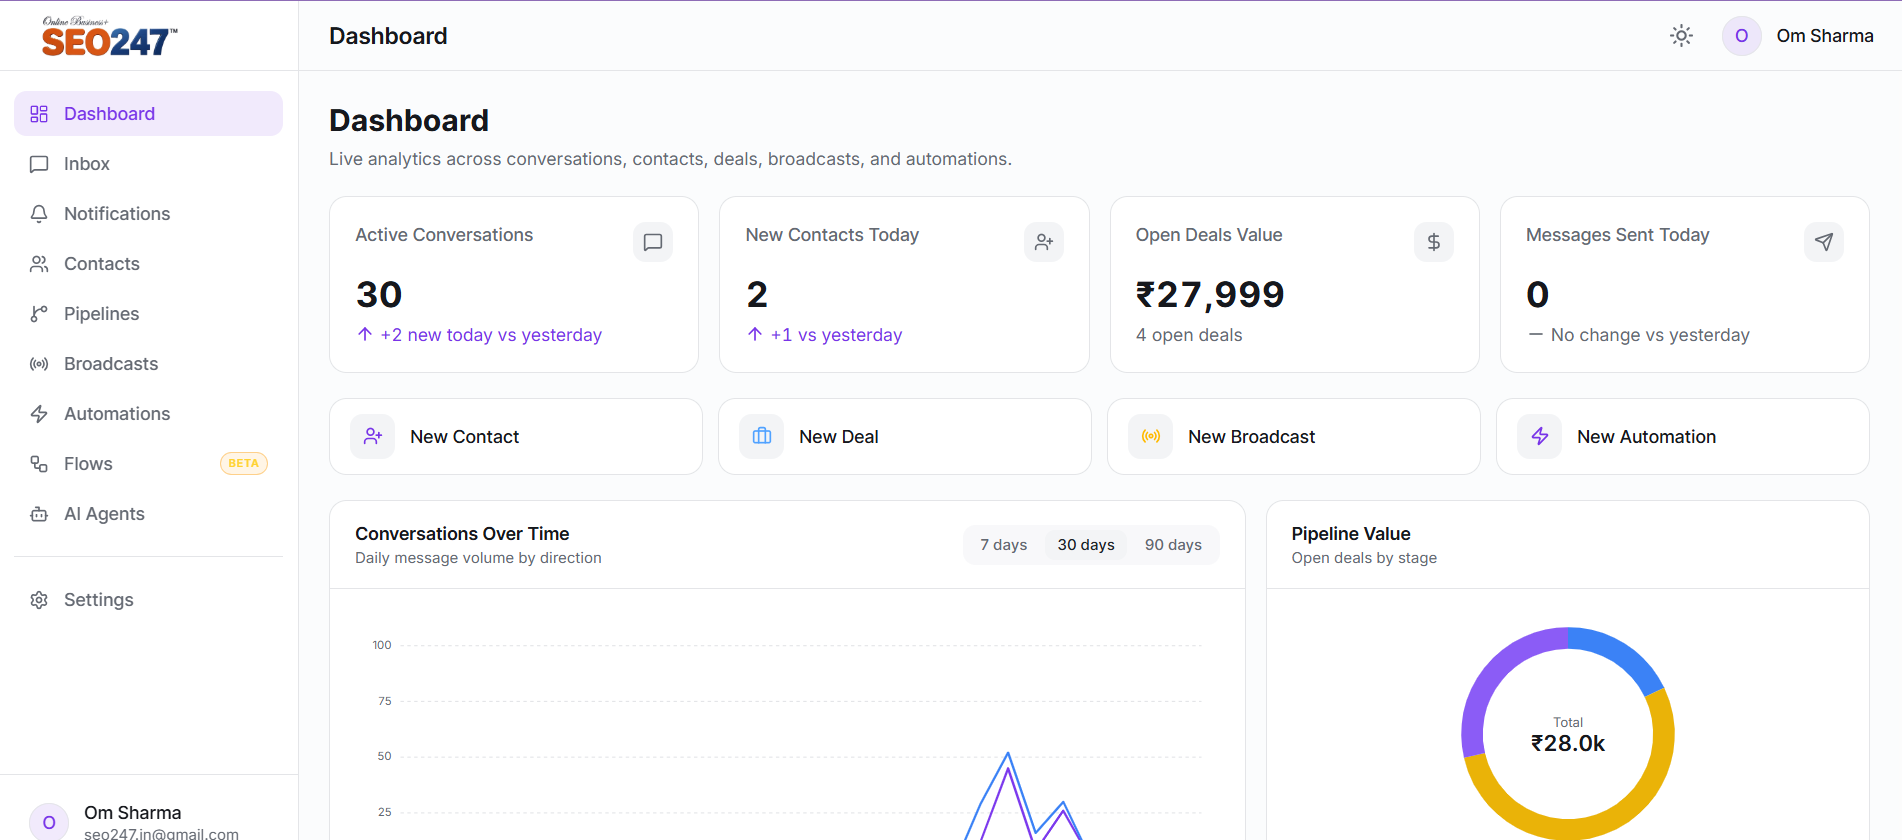Click the Contacts people icon in sidebar

coord(39,264)
